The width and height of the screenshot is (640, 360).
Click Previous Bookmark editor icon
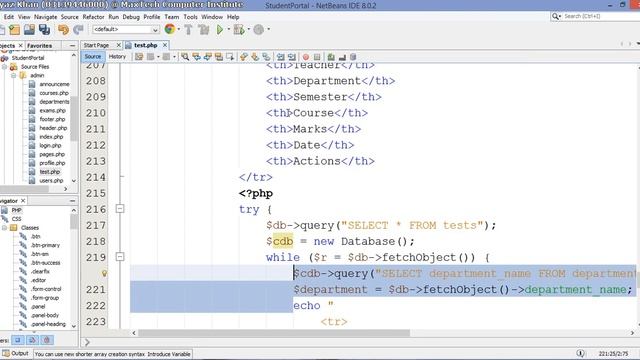pos(244,57)
